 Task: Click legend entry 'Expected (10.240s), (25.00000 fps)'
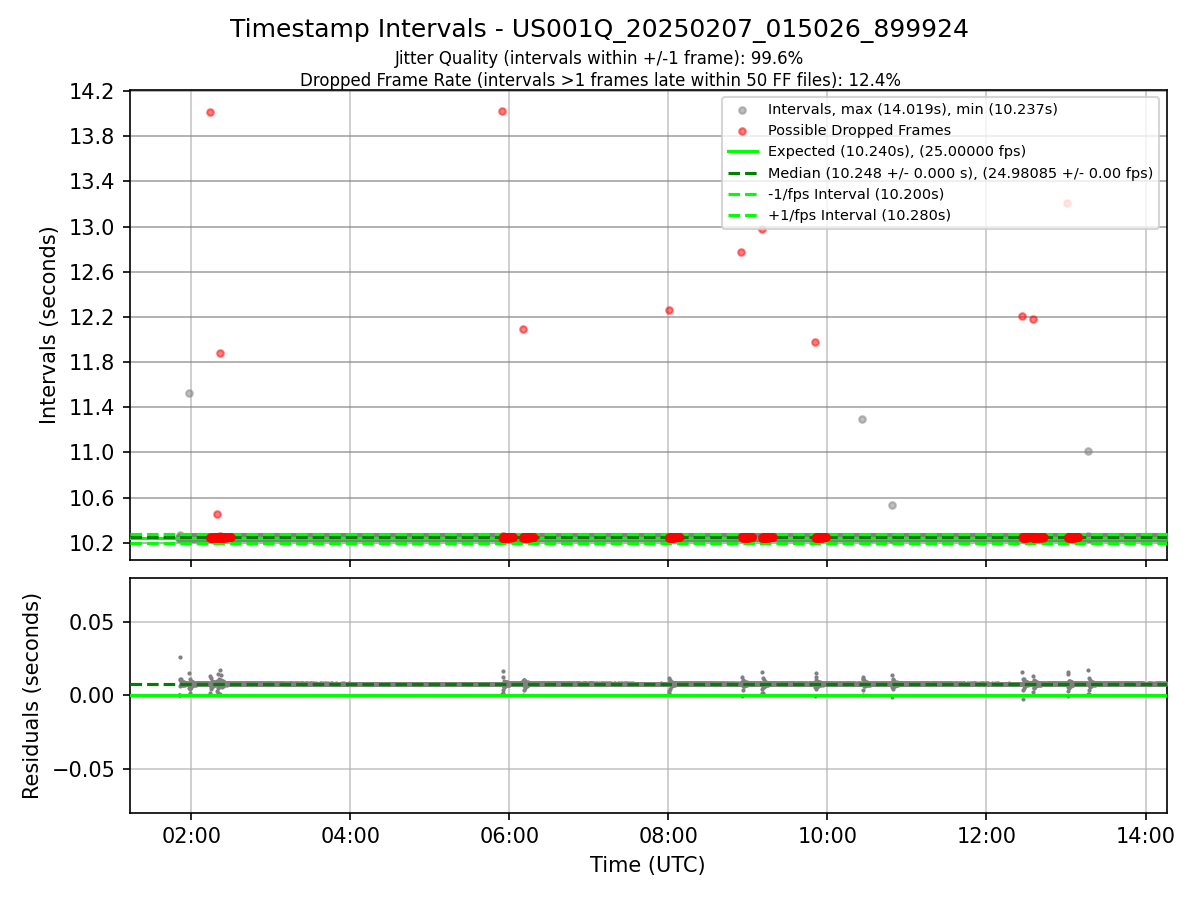pyautogui.click(x=896, y=151)
